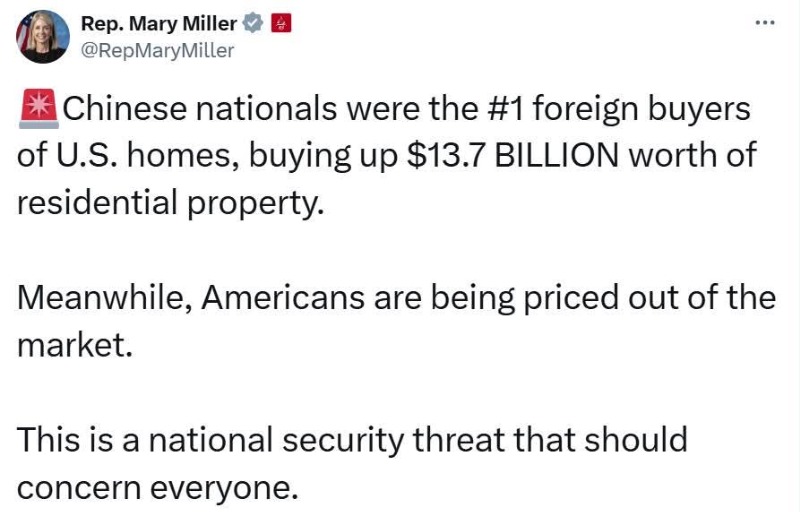The image size is (800, 512).
Task: Click the @RepMaryMiller handle
Action: coord(156,50)
